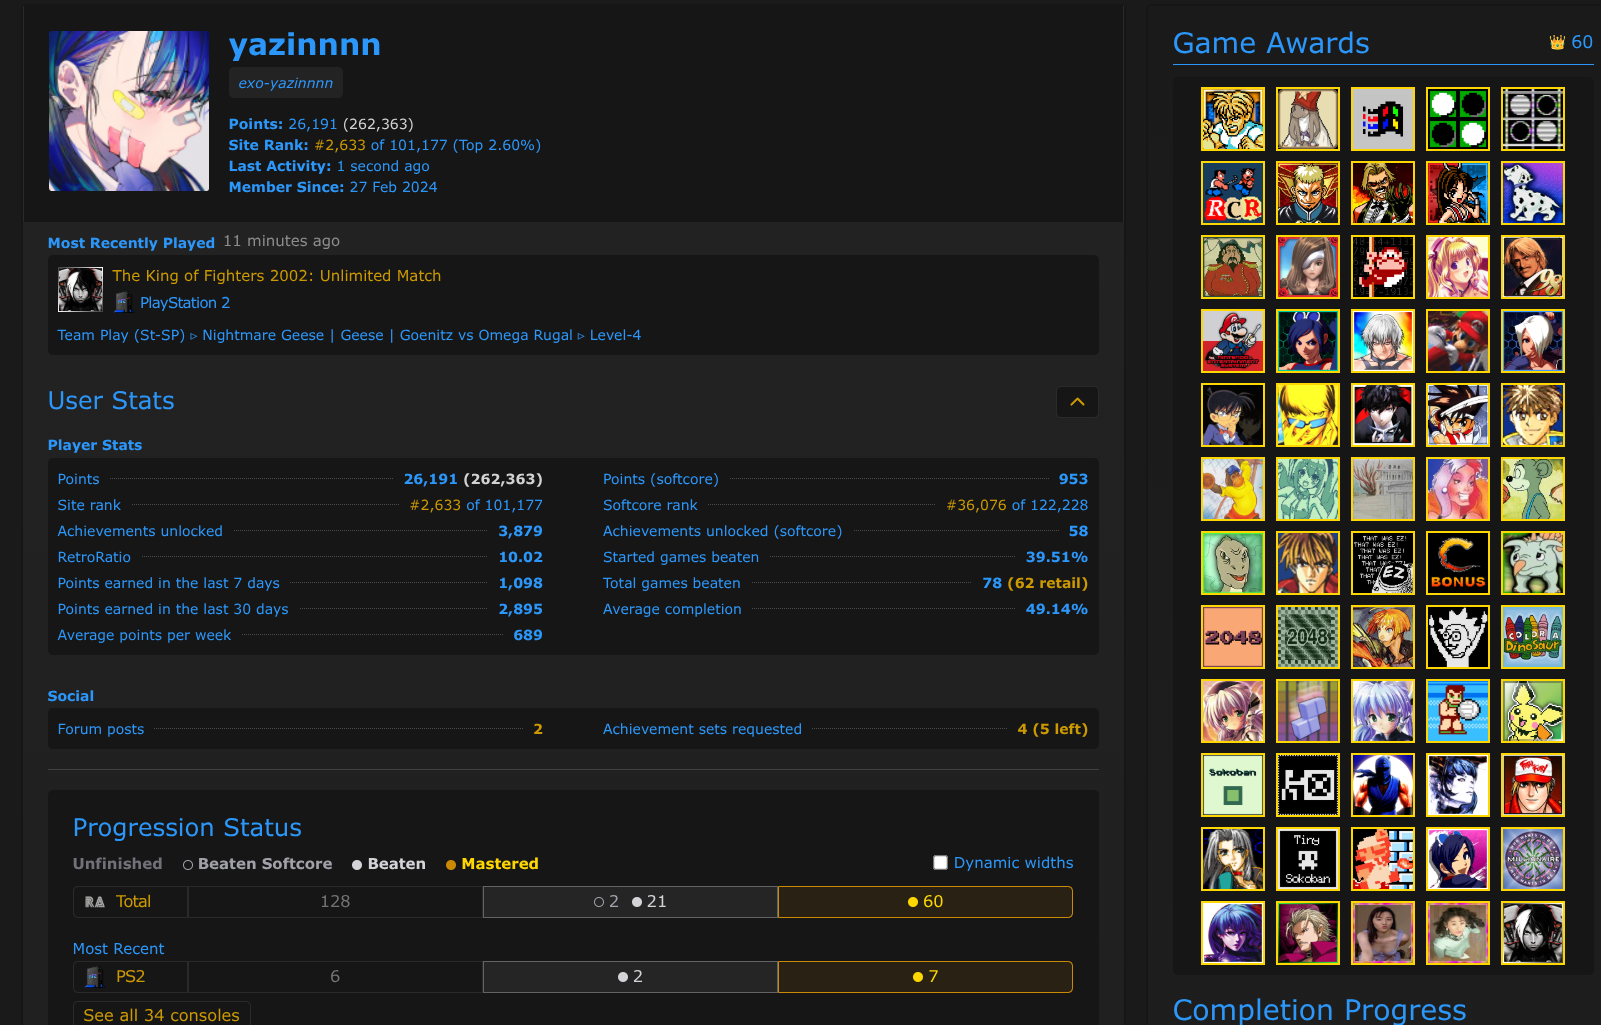The width and height of the screenshot is (1601, 1025).
Task: Click the Total beaten bar showing 21
Action: [x=630, y=902]
